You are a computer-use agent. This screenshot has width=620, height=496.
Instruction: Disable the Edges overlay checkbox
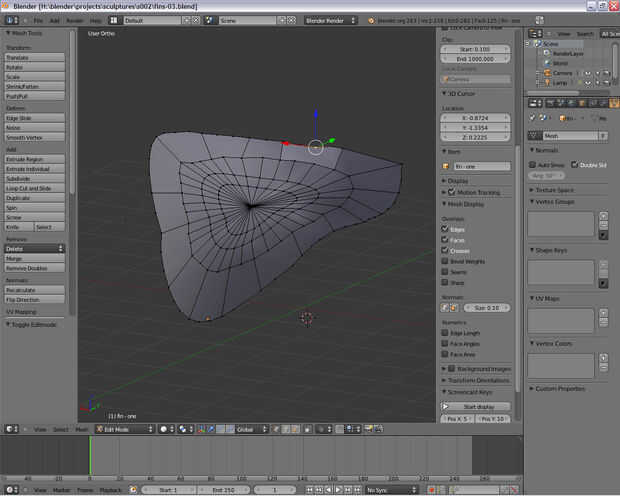(445, 229)
